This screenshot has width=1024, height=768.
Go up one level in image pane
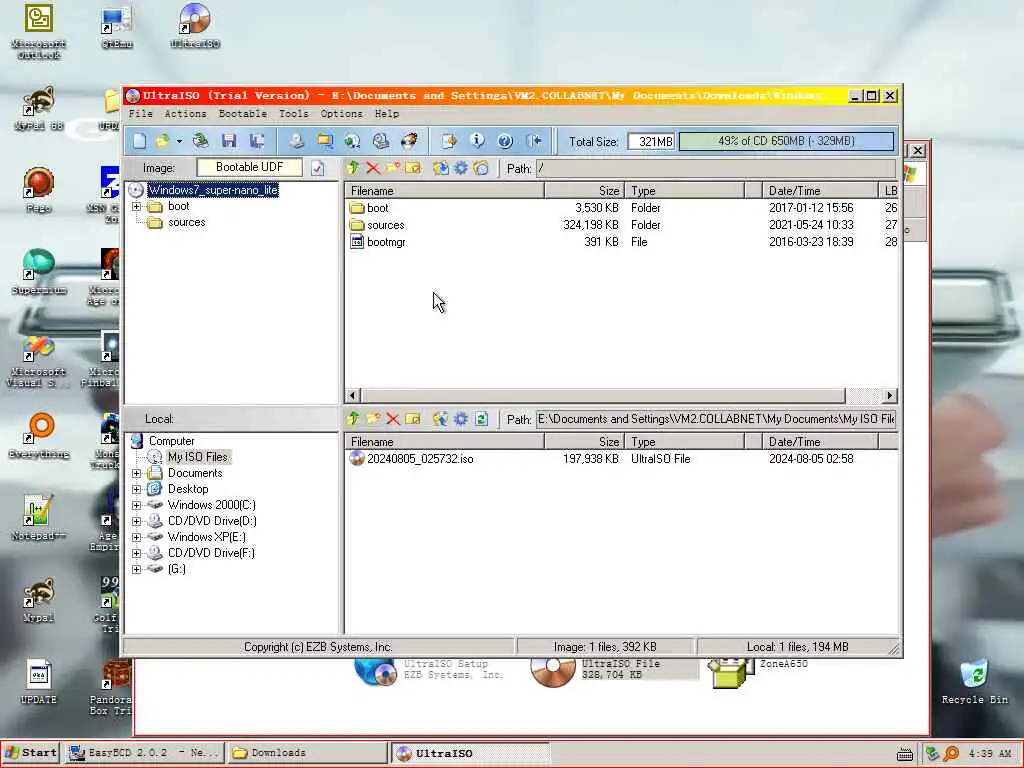(353, 168)
